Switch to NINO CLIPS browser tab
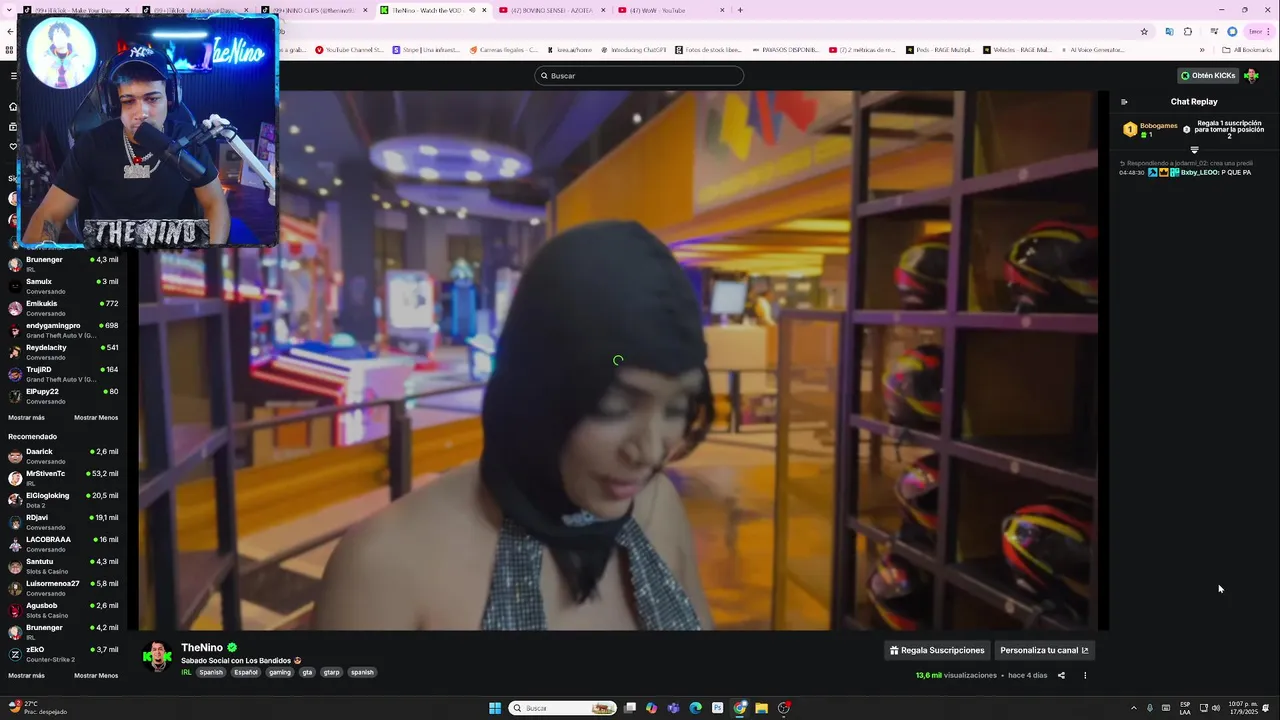Image resolution: width=1280 pixels, height=720 pixels. [313, 10]
